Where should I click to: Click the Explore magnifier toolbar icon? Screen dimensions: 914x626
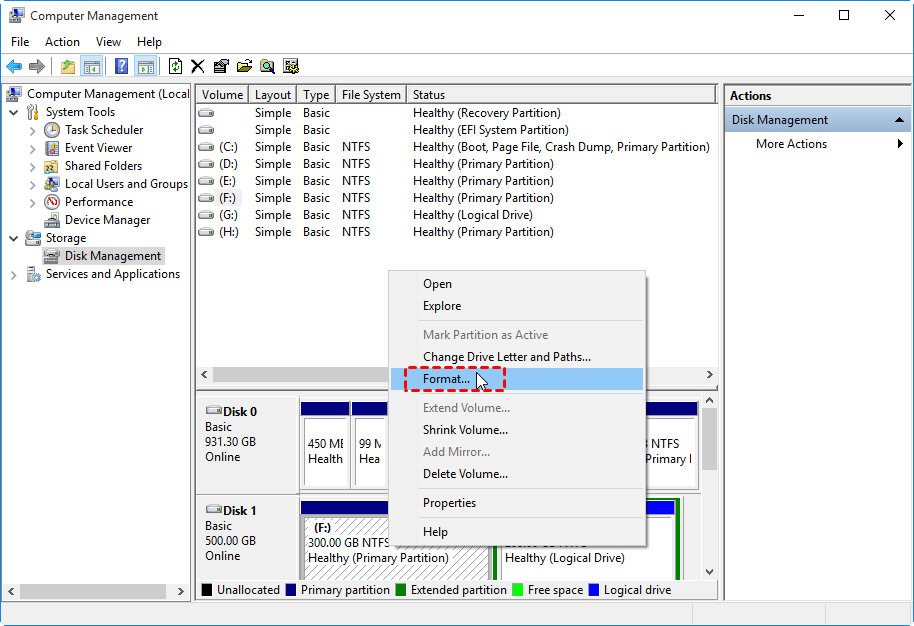pos(268,66)
